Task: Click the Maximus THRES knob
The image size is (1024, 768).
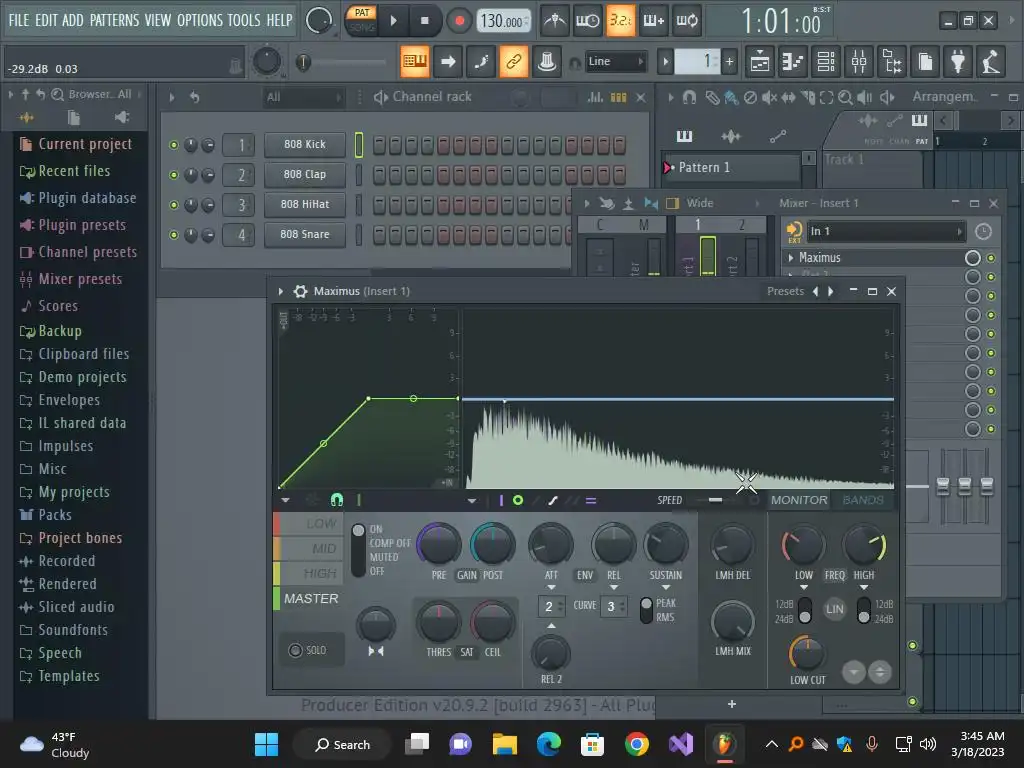Action: click(x=439, y=623)
